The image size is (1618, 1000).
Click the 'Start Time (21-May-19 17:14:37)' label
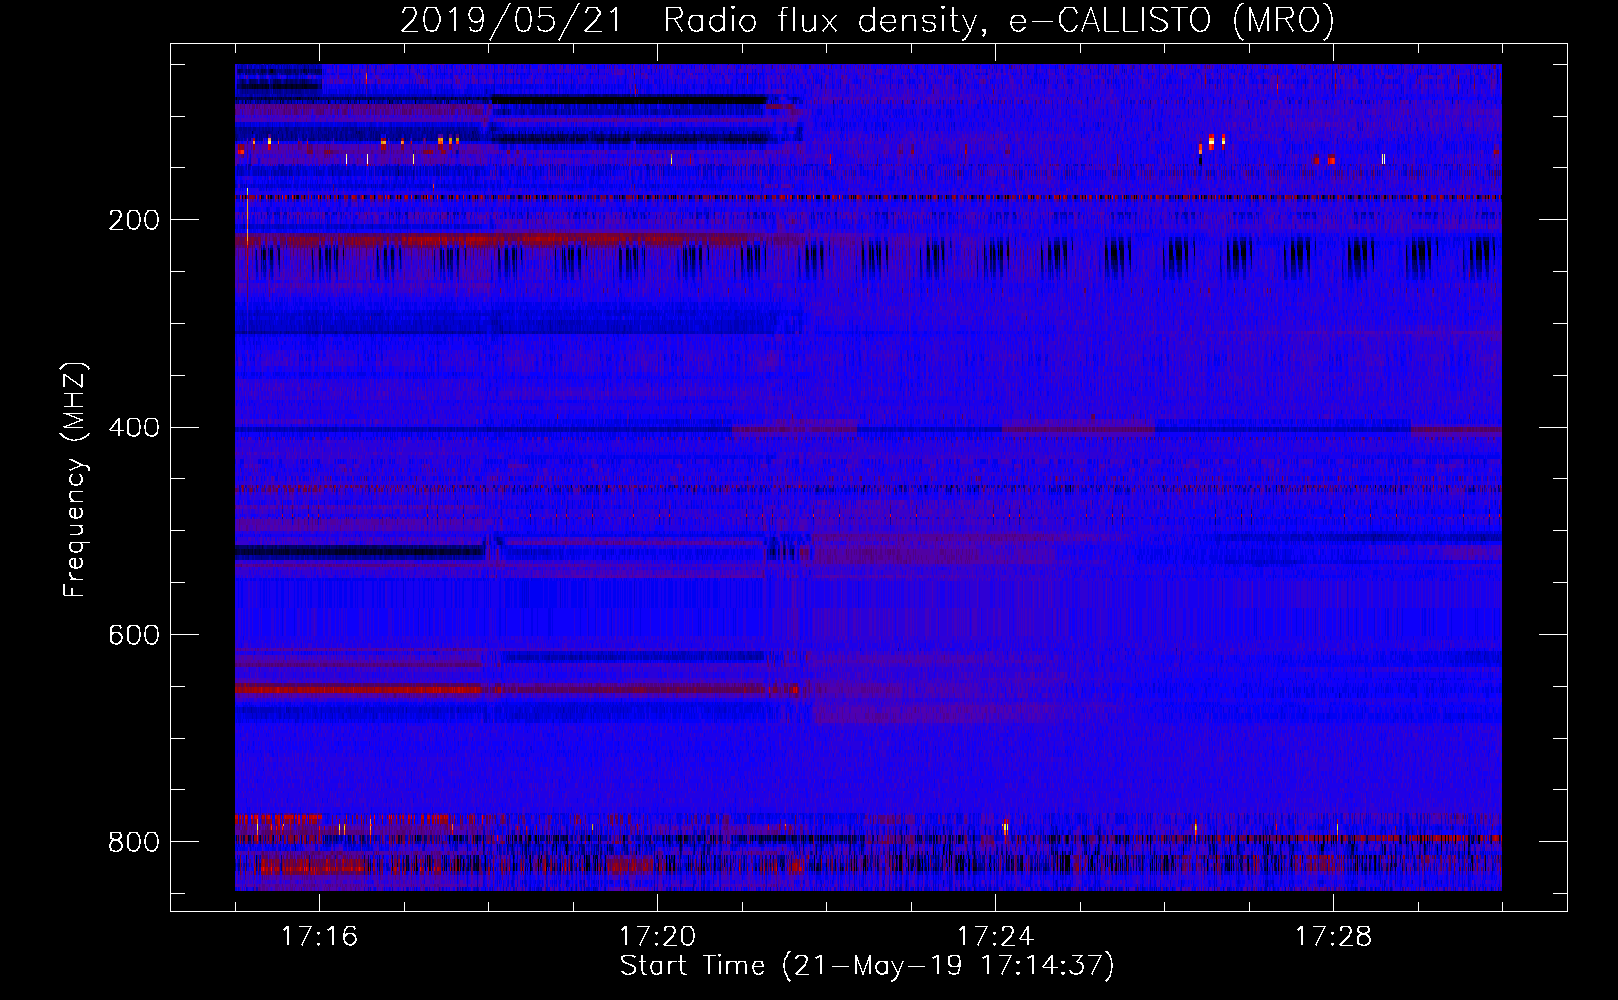867,966
